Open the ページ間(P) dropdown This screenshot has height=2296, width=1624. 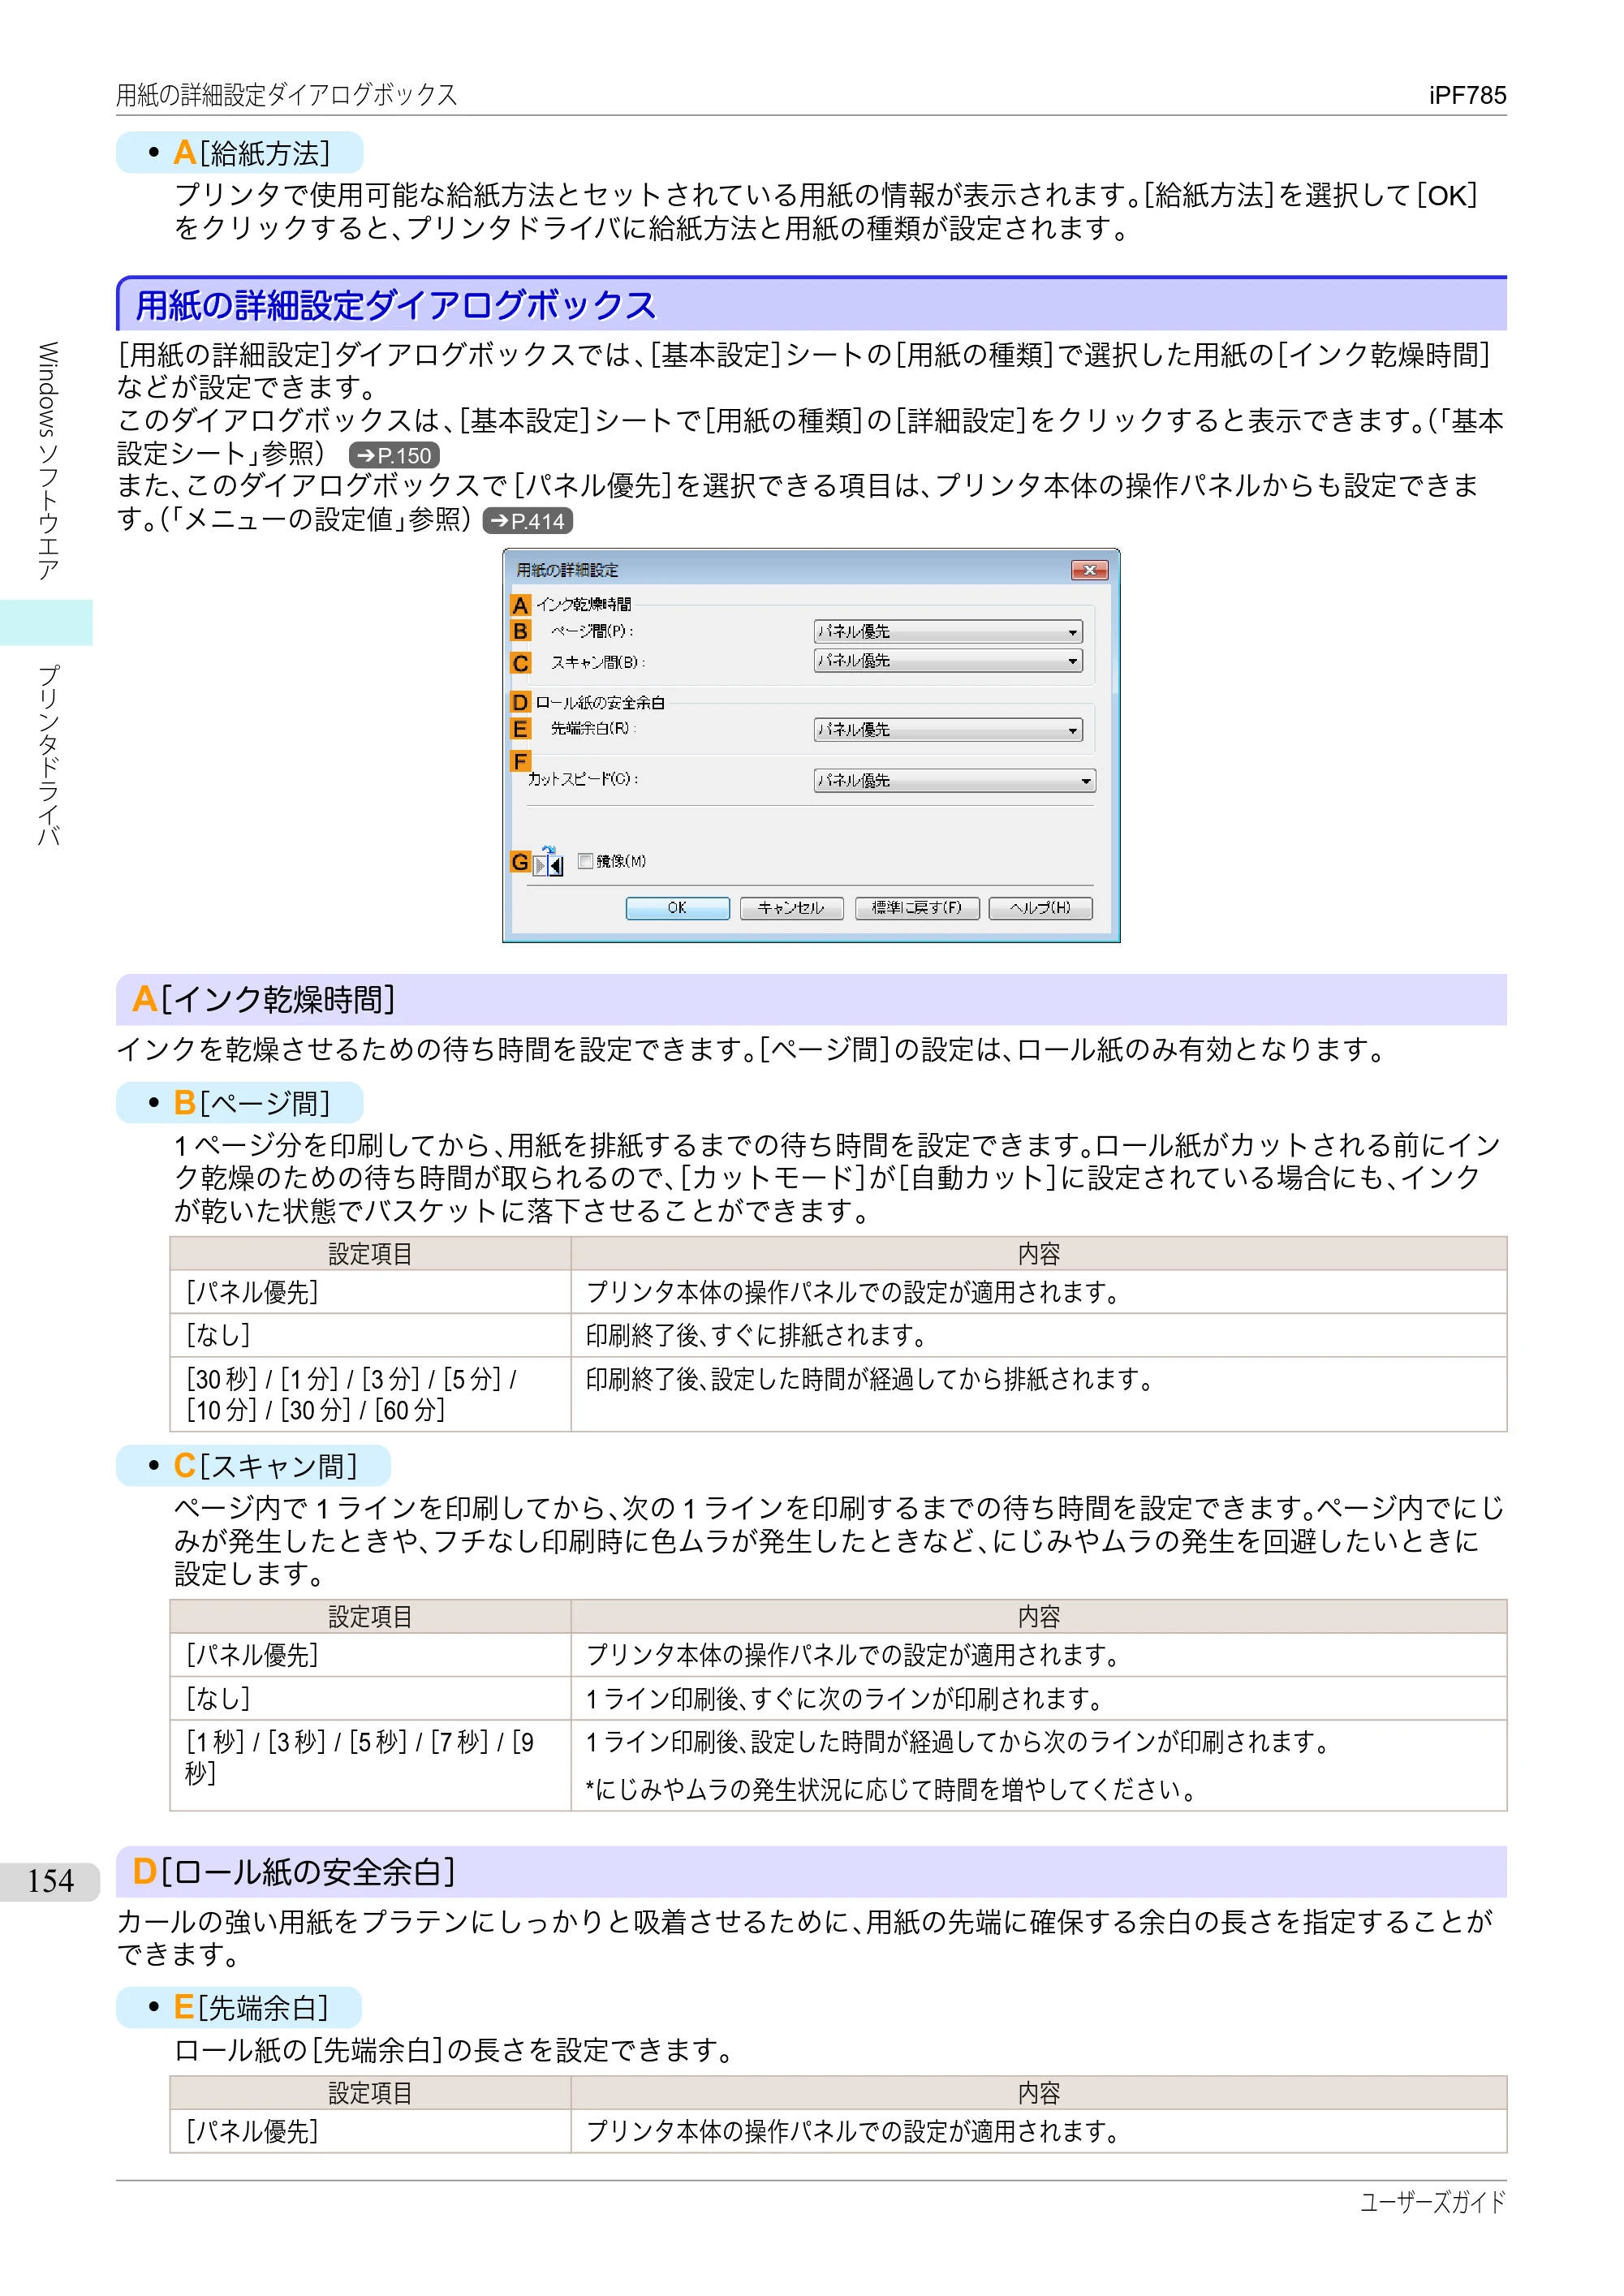947,631
